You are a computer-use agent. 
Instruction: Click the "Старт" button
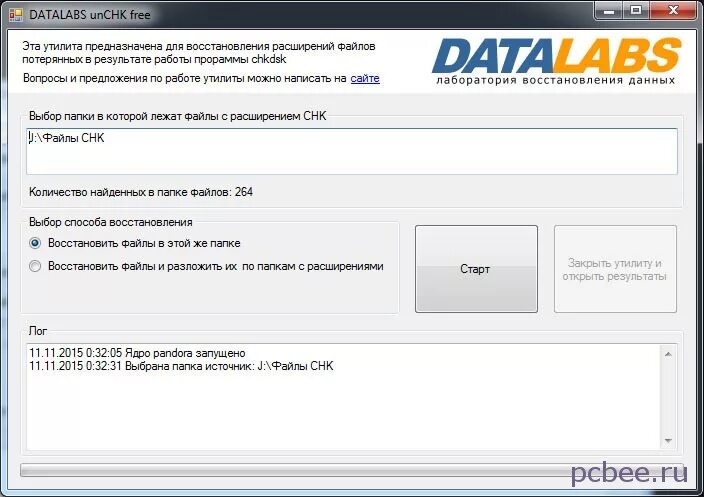pyautogui.click(x=476, y=269)
